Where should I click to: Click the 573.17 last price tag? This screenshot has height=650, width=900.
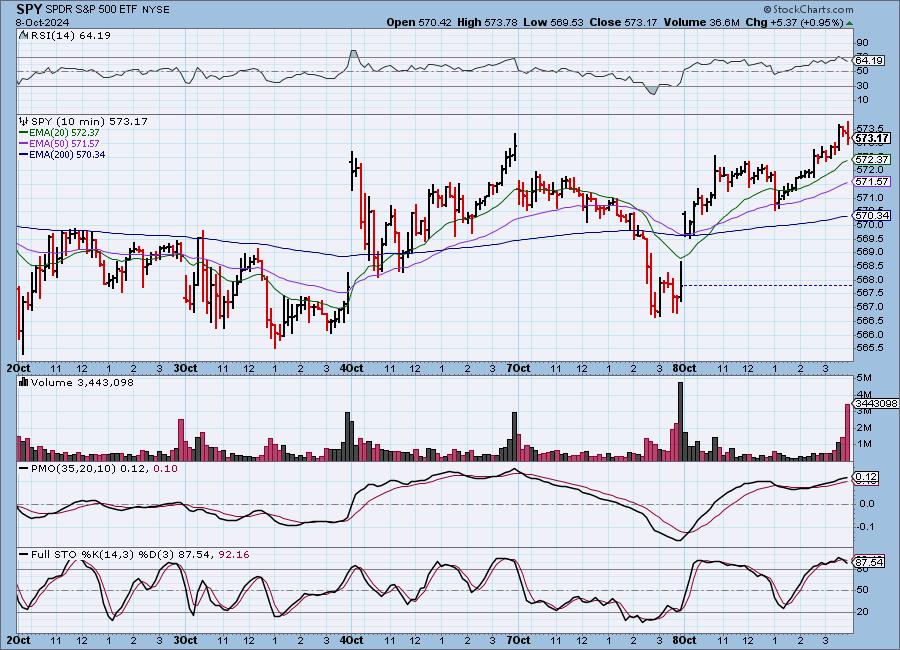(x=871, y=138)
